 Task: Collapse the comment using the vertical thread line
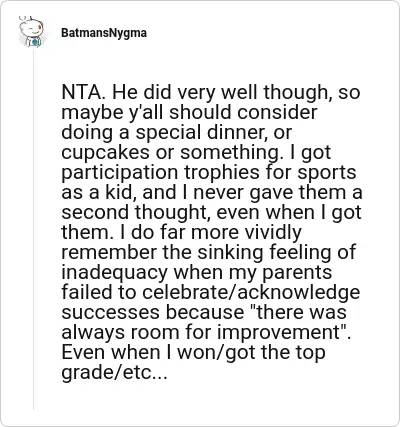coord(33,230)
